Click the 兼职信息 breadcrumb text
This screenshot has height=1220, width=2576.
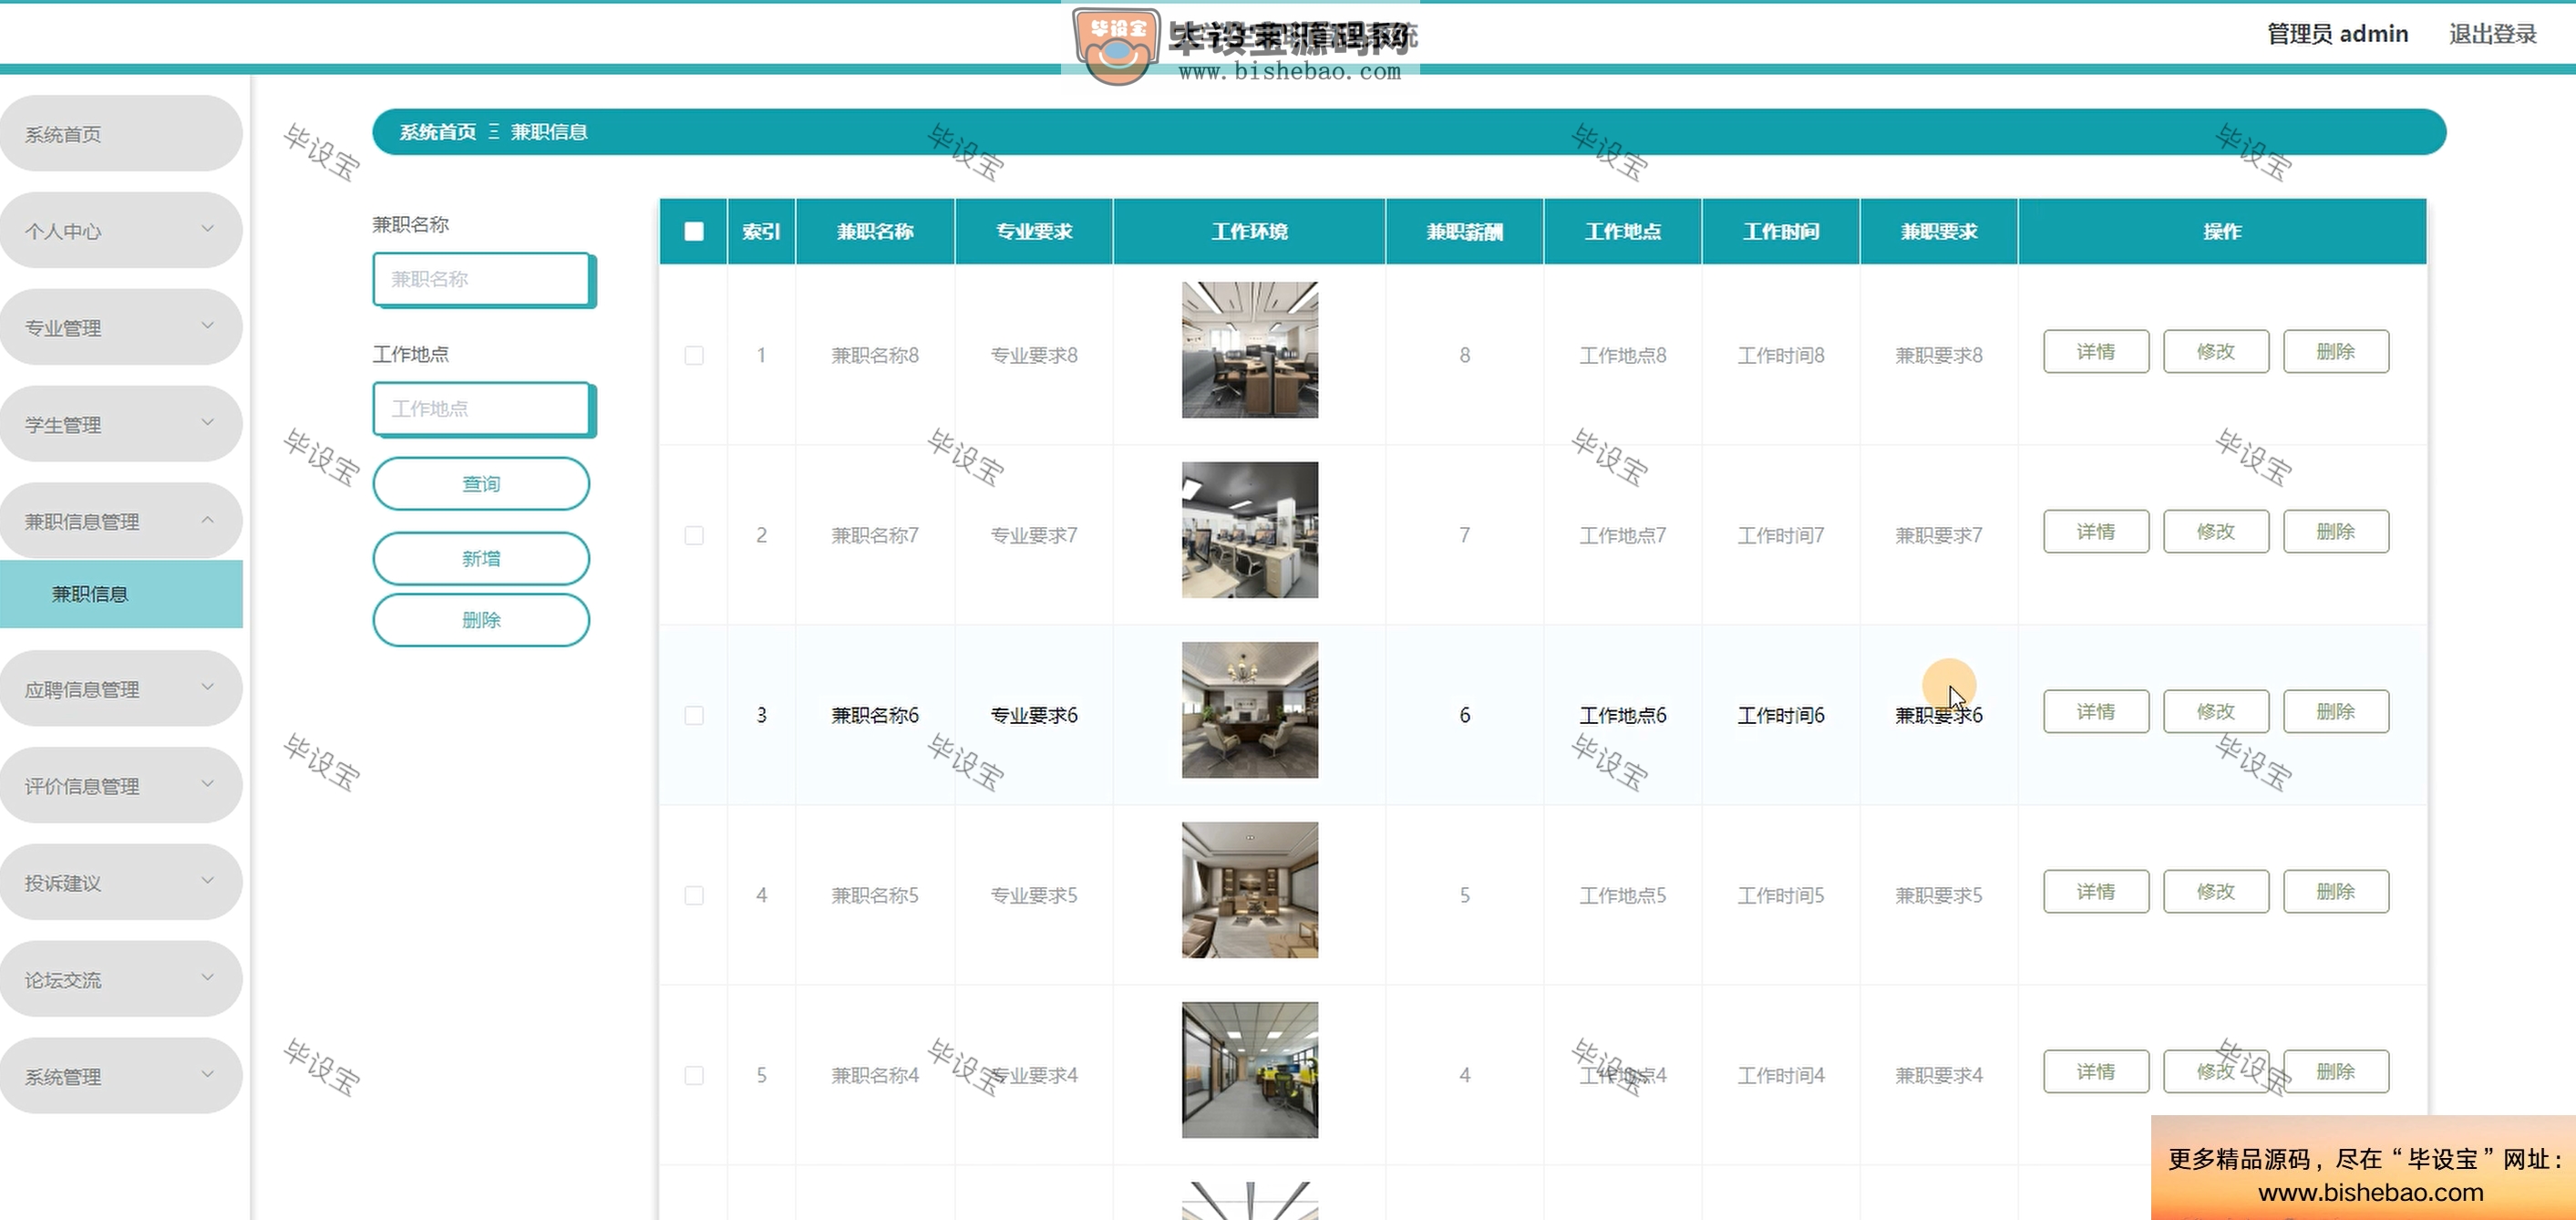(x=549, y=132)
